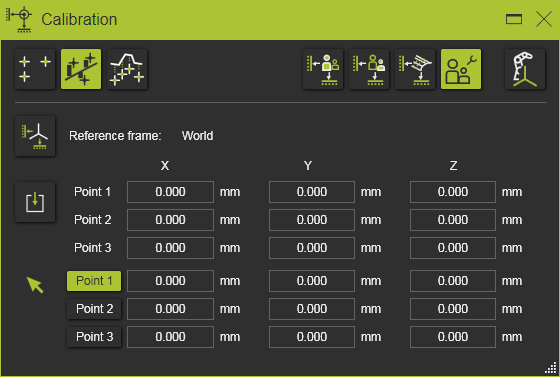The width and height of the screenshot is (560, 377).
Task: Click the top Point 1 X field
Action: point(170,192)
